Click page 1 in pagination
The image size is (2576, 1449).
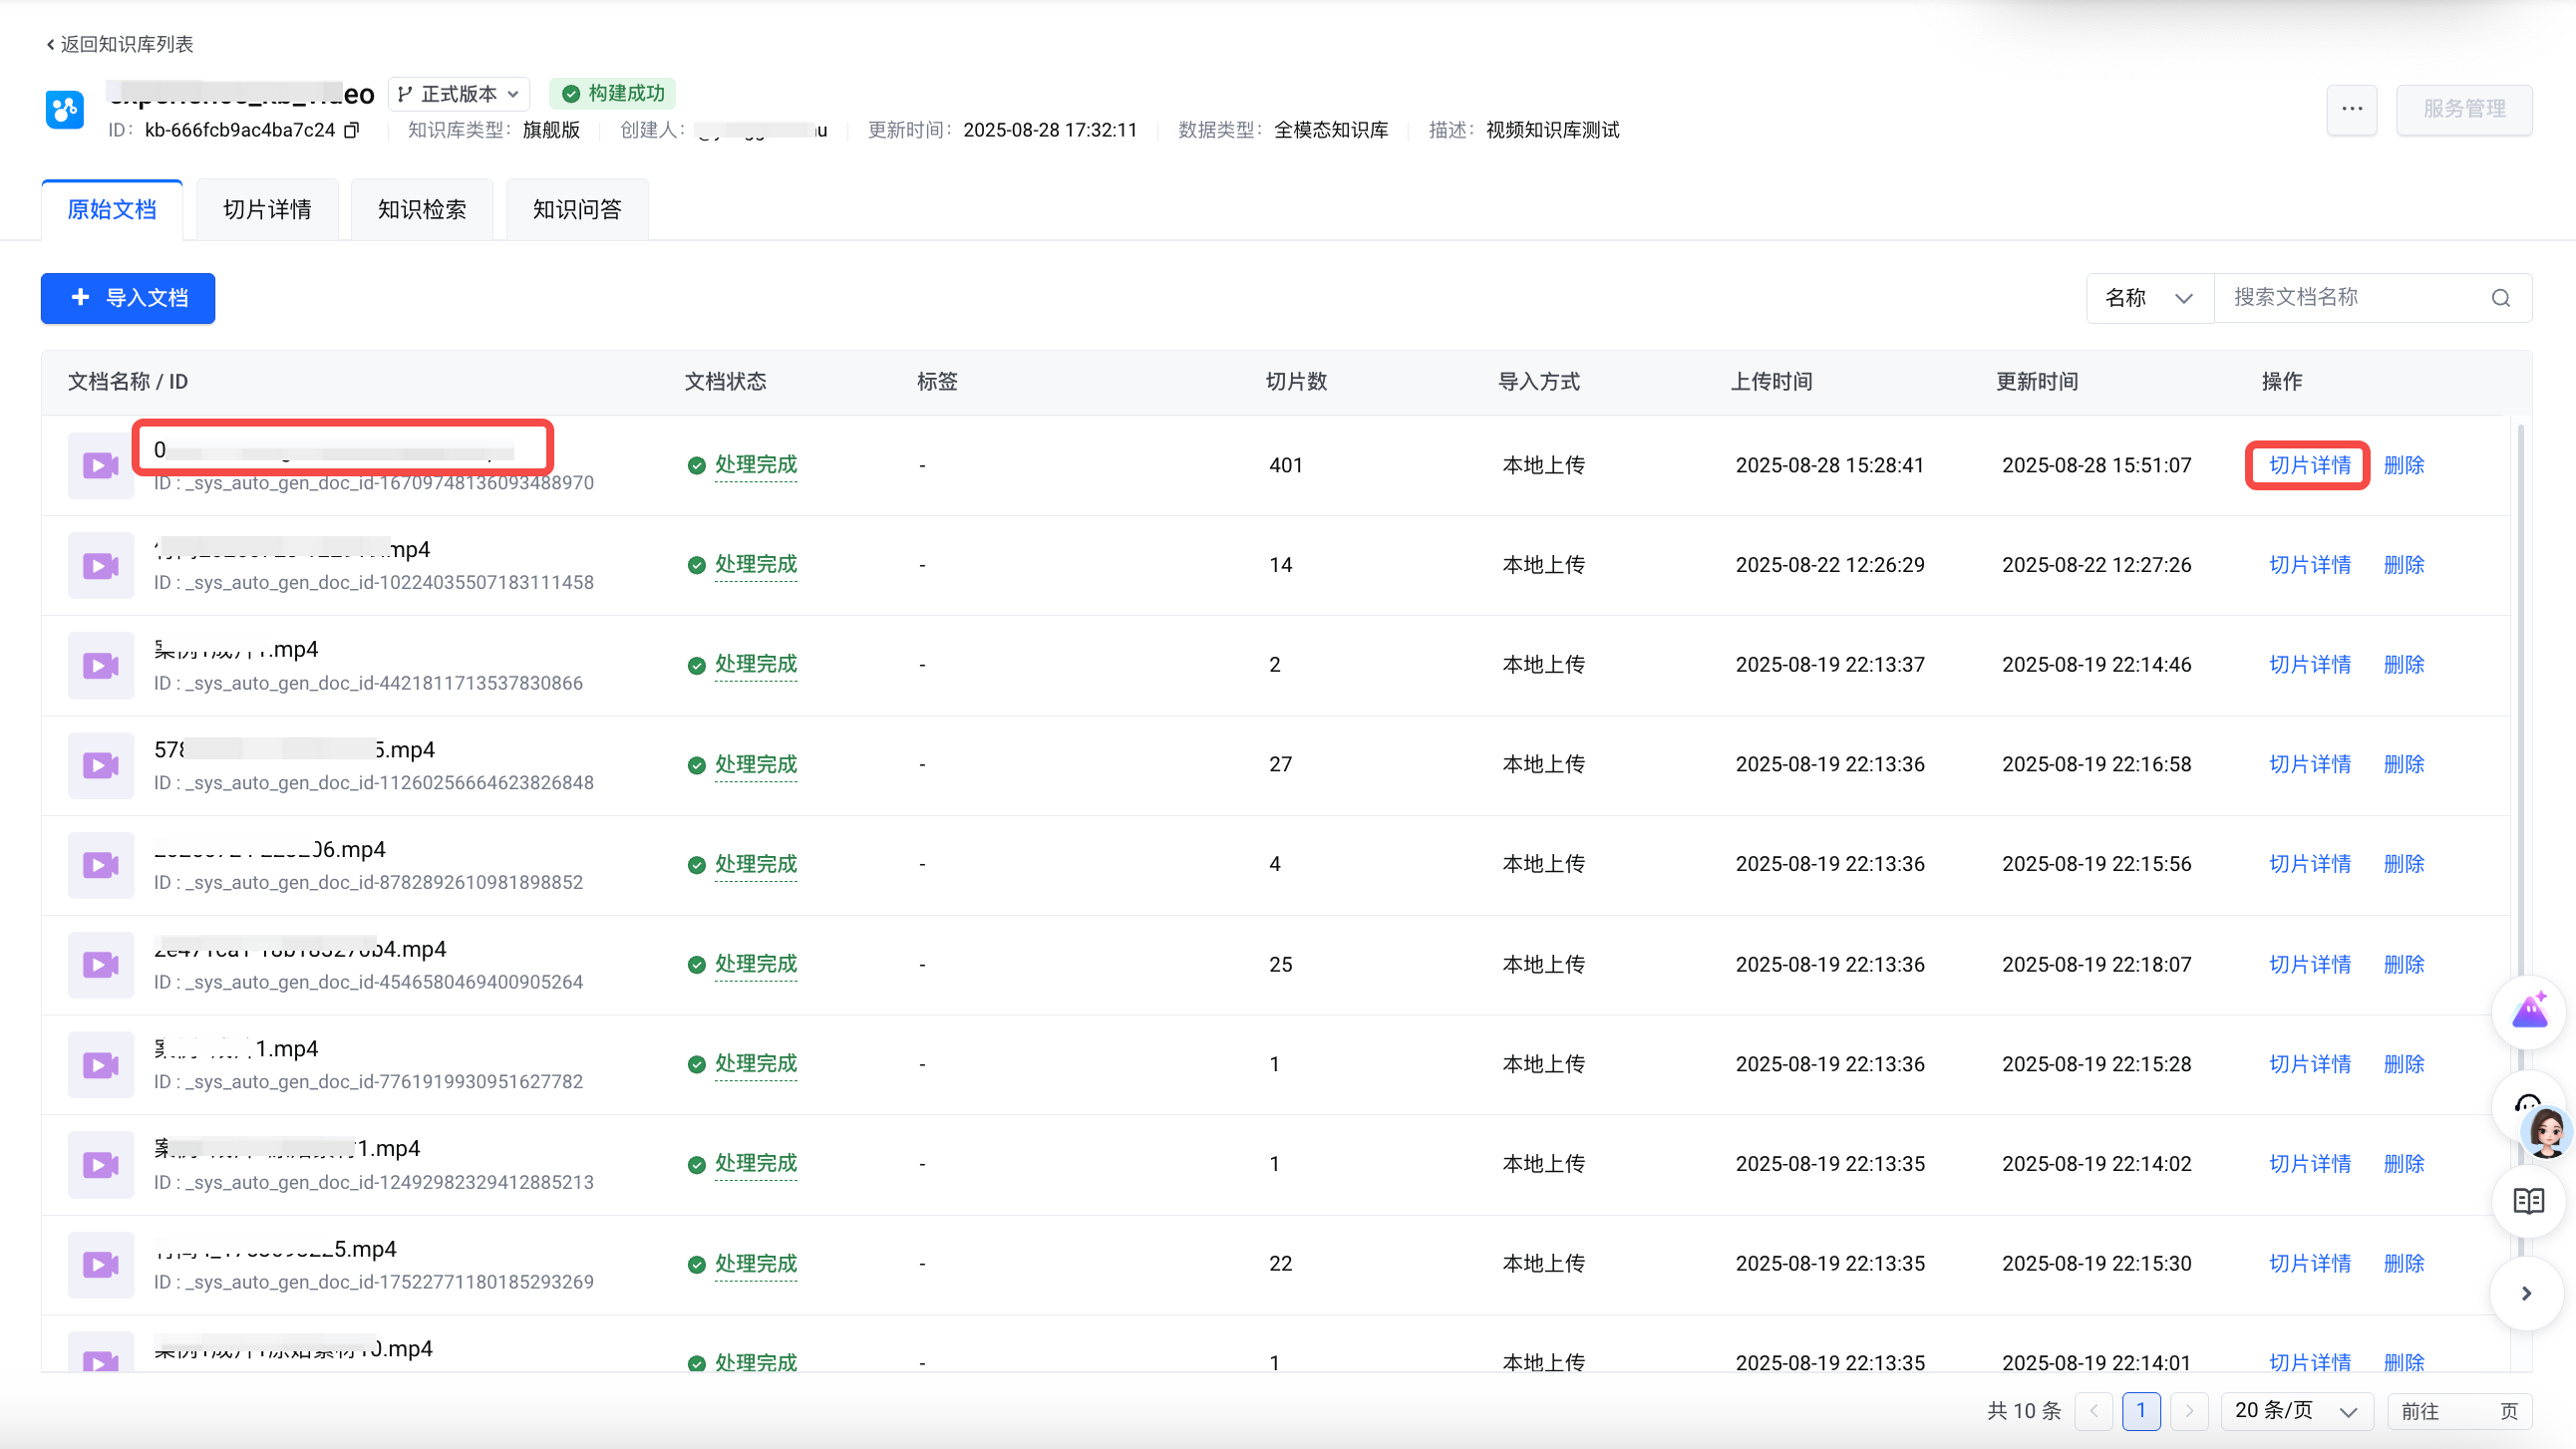(2140, 1410)
